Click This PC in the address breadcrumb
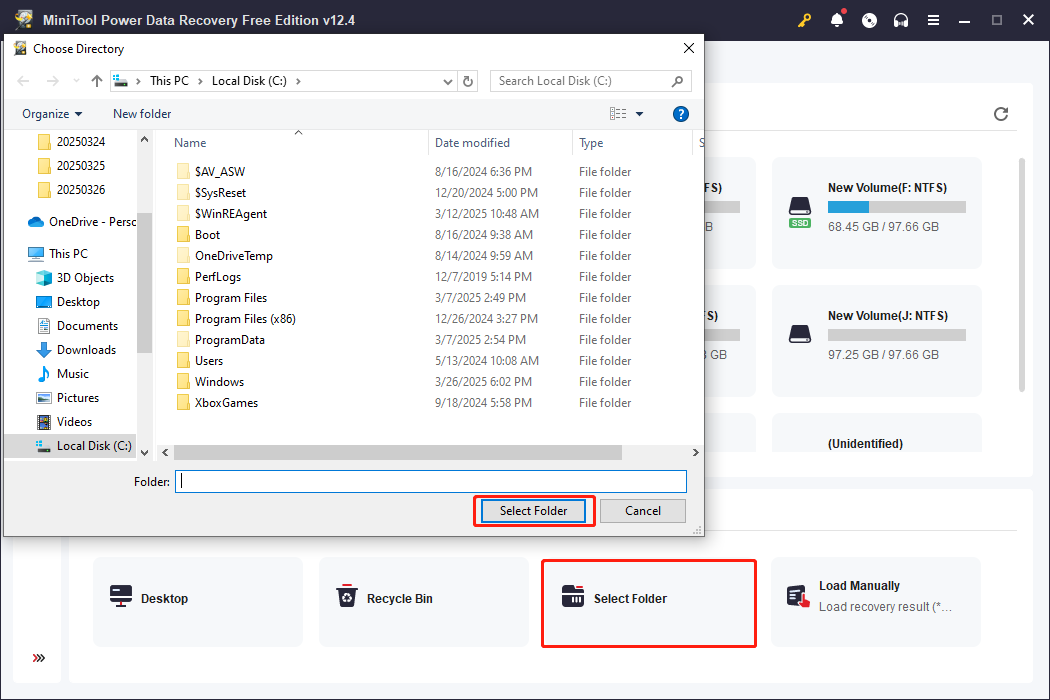This screenshot has width=1050, height=700. (169, 81)
